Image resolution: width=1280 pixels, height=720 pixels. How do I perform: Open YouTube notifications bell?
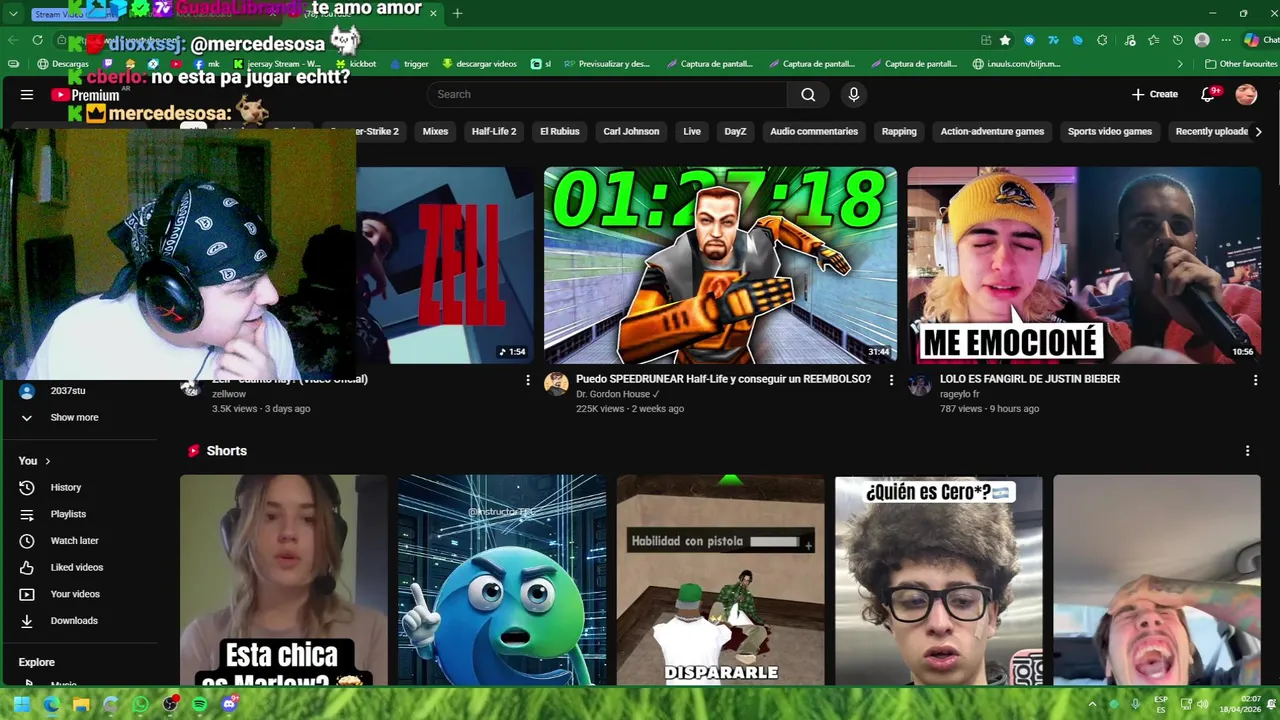[x=1207, y=94]
